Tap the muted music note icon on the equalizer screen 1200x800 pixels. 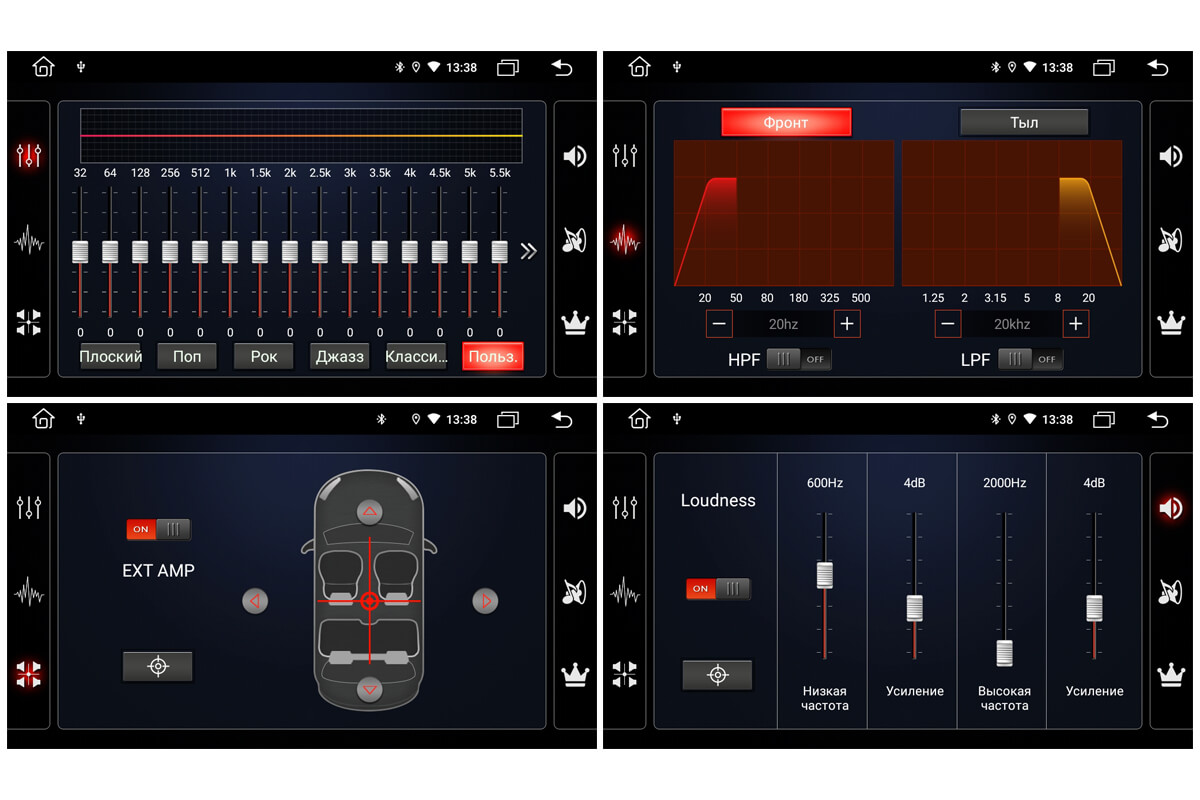pyautogui.click(x=575, y=240)
